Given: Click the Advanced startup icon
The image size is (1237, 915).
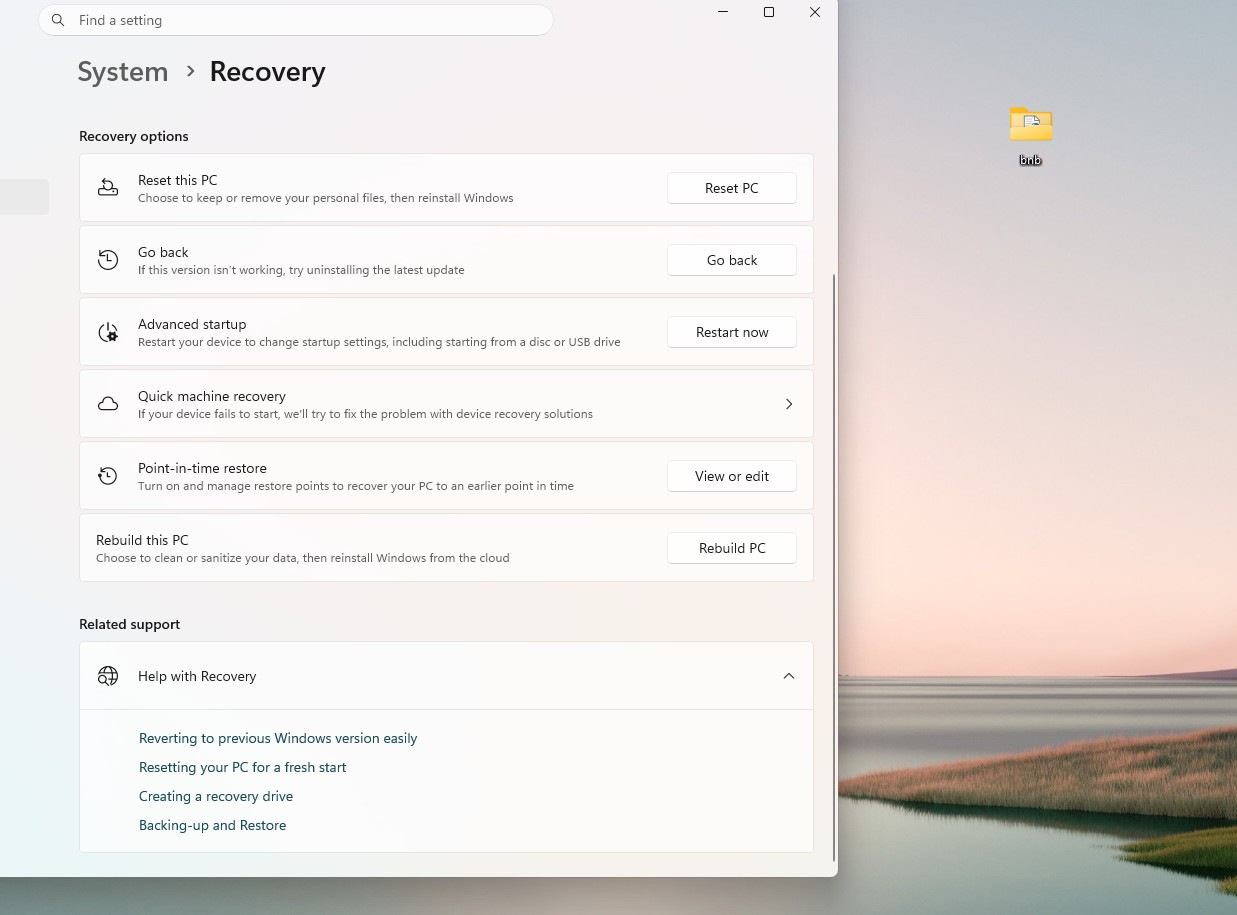Looking at the screenshot, I should point(108,332).
